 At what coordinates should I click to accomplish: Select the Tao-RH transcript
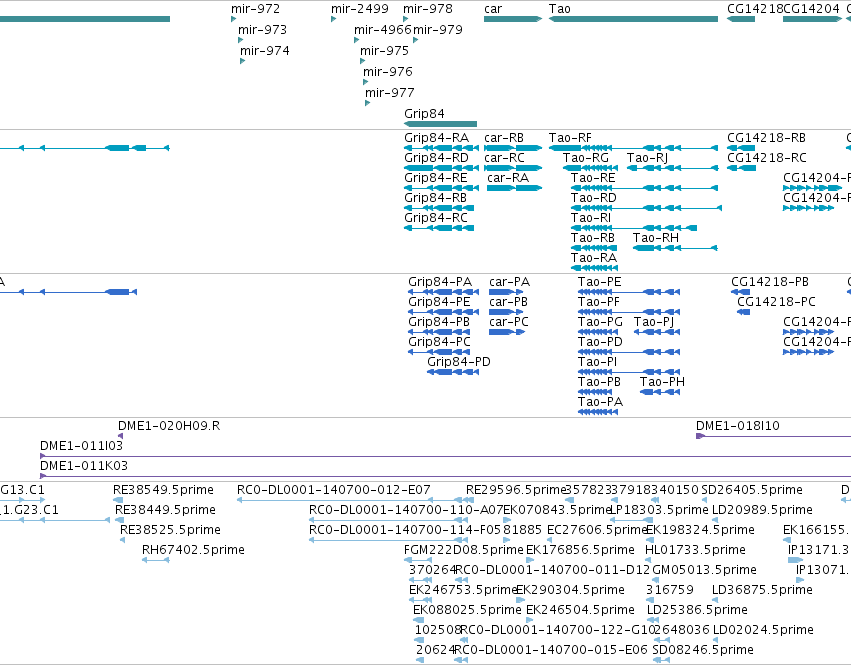tap(675, 248)
